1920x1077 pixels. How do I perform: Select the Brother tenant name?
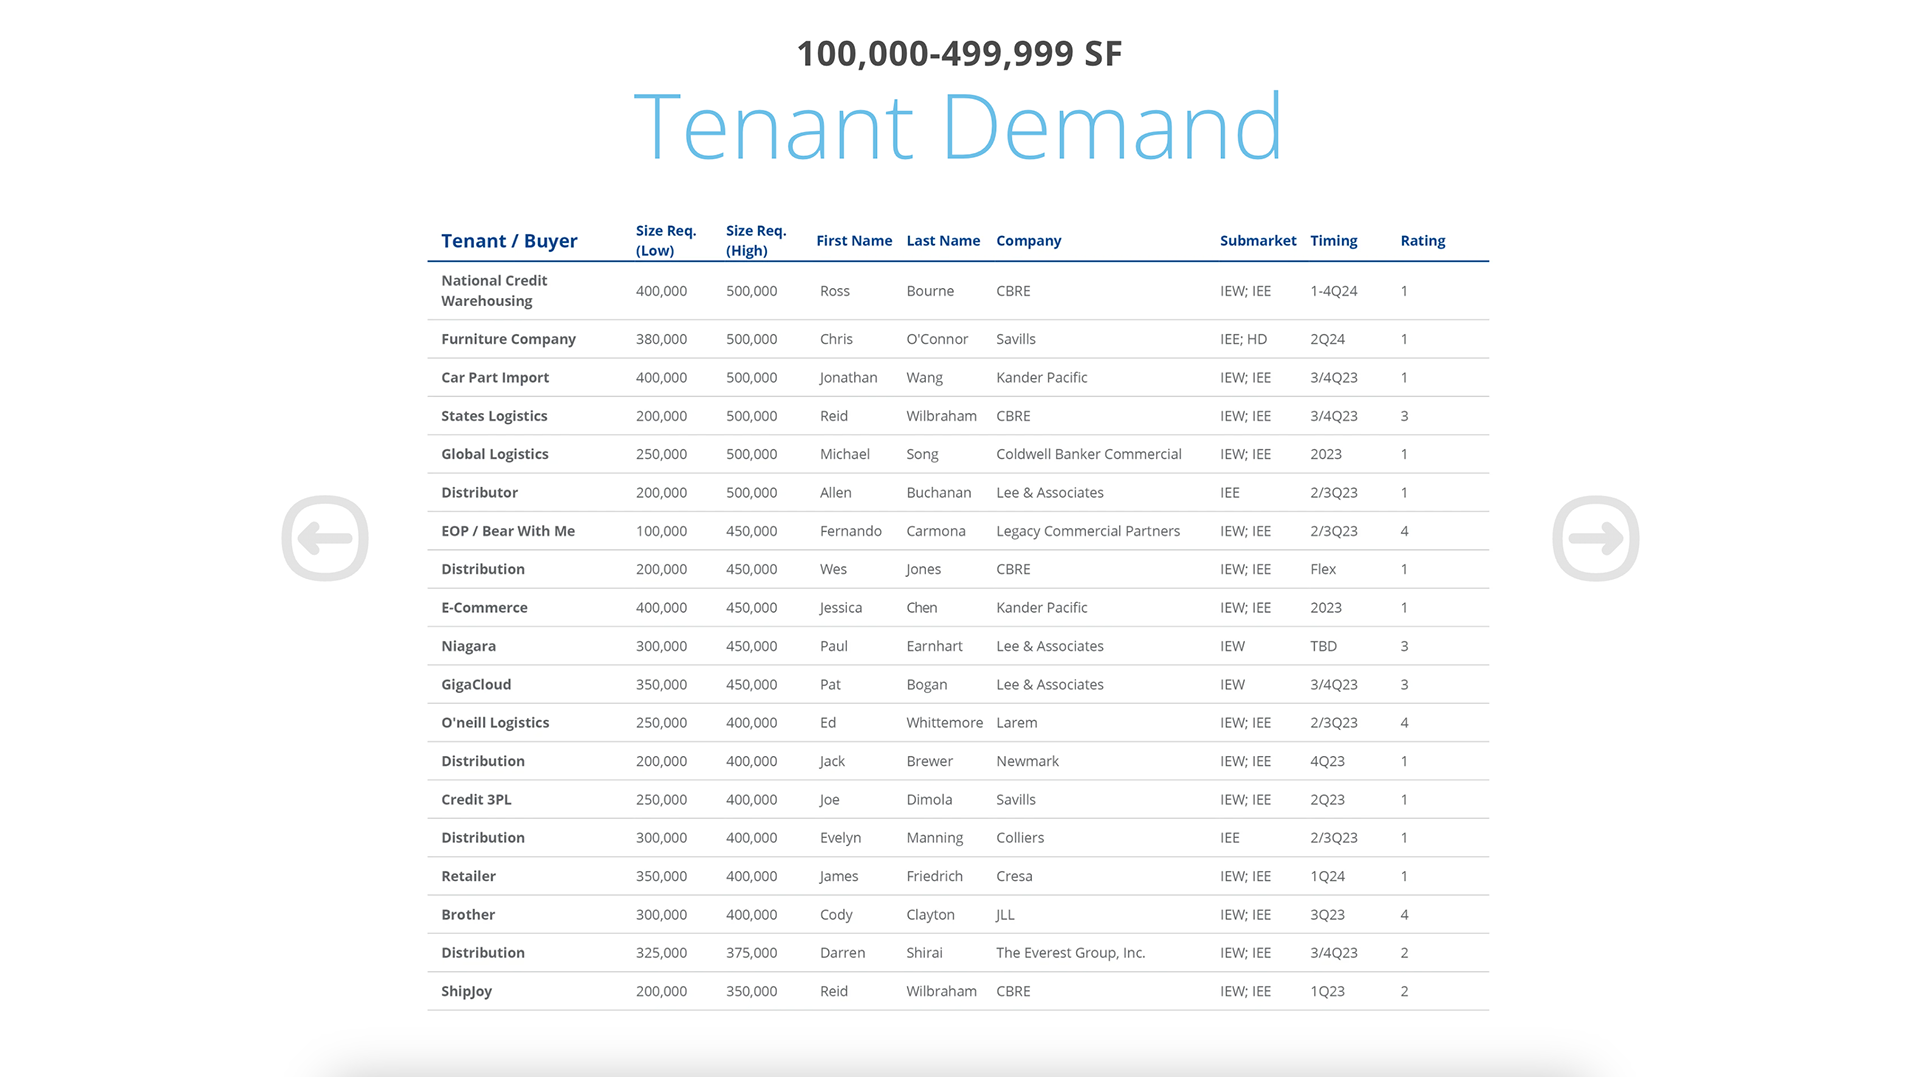pyautogui.click(x=468, y=915)
